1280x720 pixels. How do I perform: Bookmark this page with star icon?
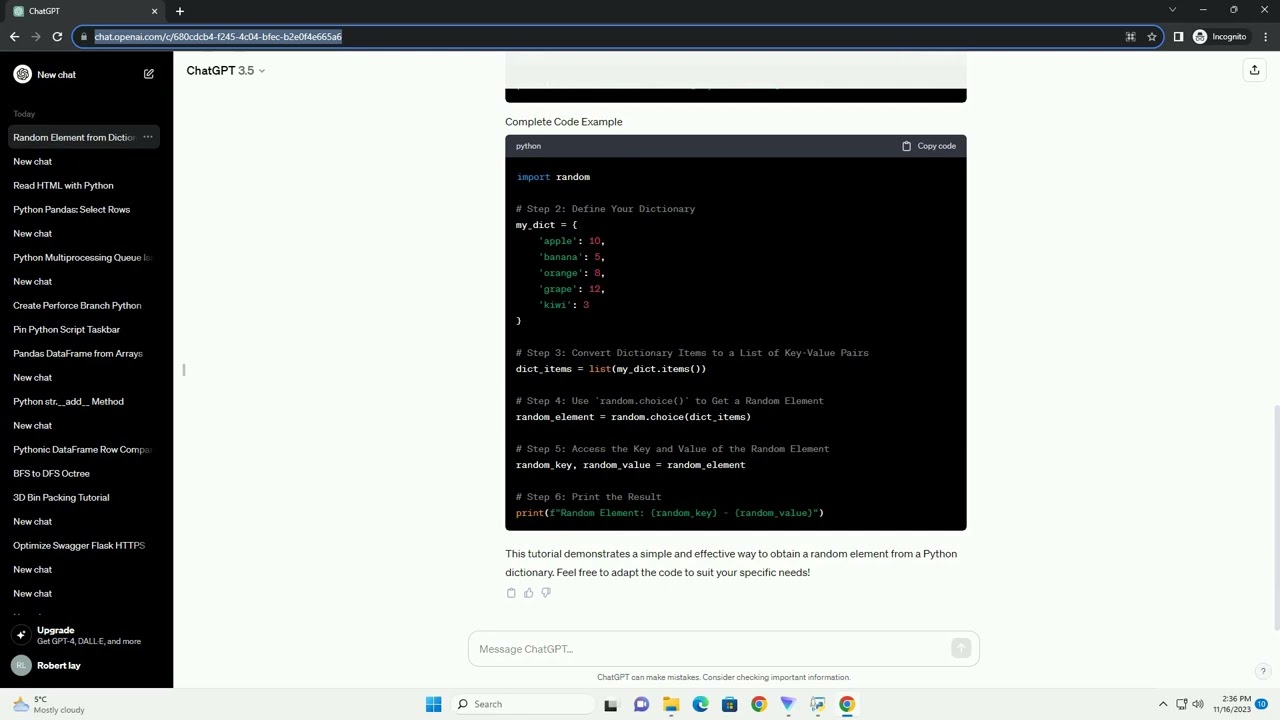coord(1152,37)
